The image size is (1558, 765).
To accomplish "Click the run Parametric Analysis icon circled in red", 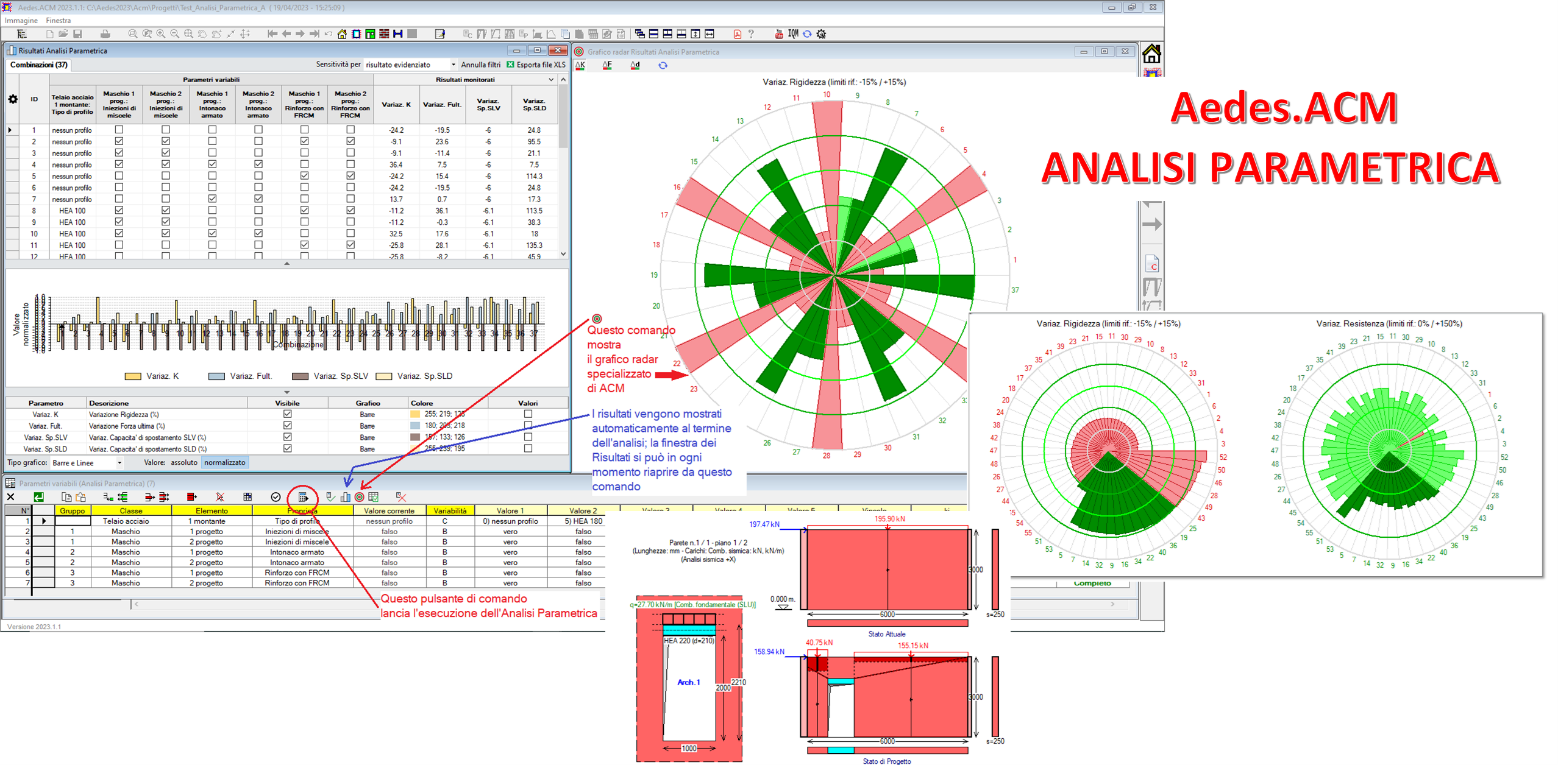I will 303,497.
